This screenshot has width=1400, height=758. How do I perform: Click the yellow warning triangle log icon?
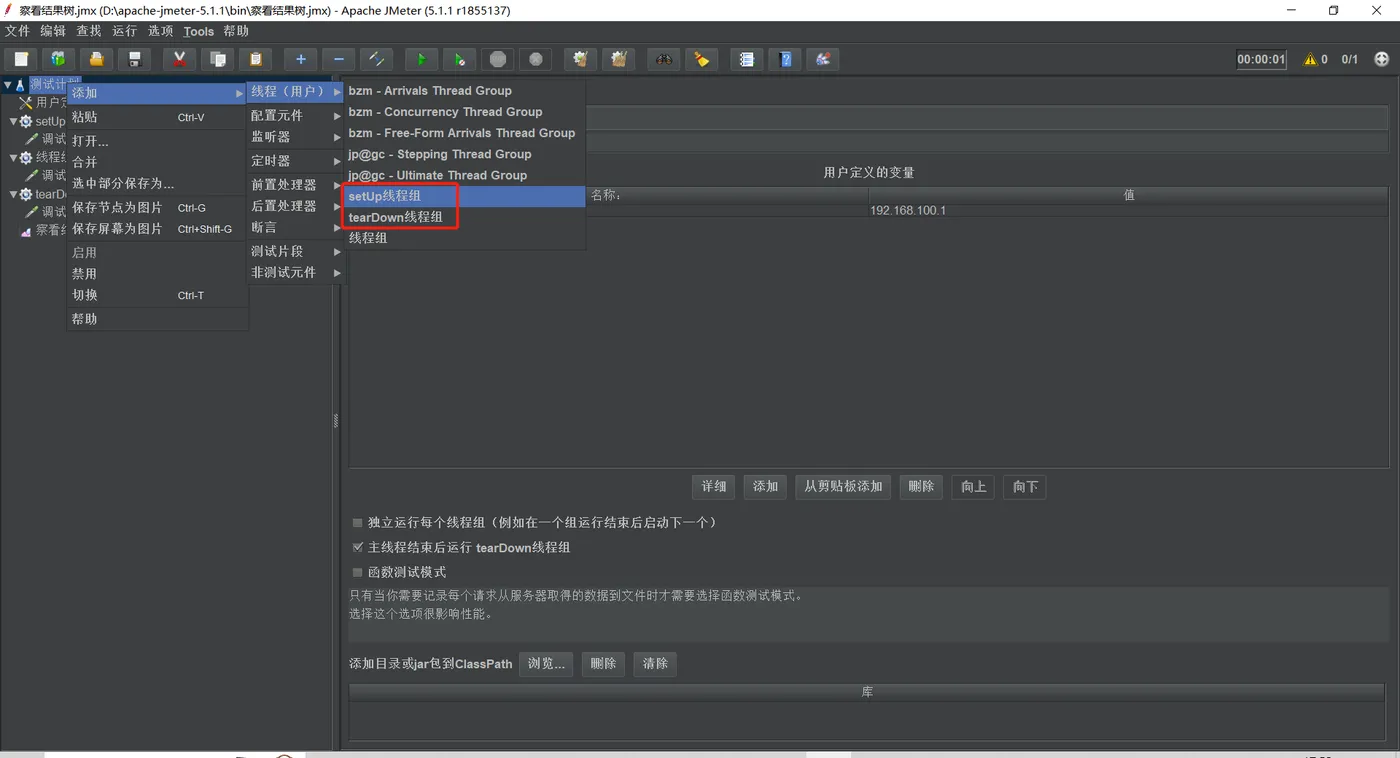point(1310,59)
